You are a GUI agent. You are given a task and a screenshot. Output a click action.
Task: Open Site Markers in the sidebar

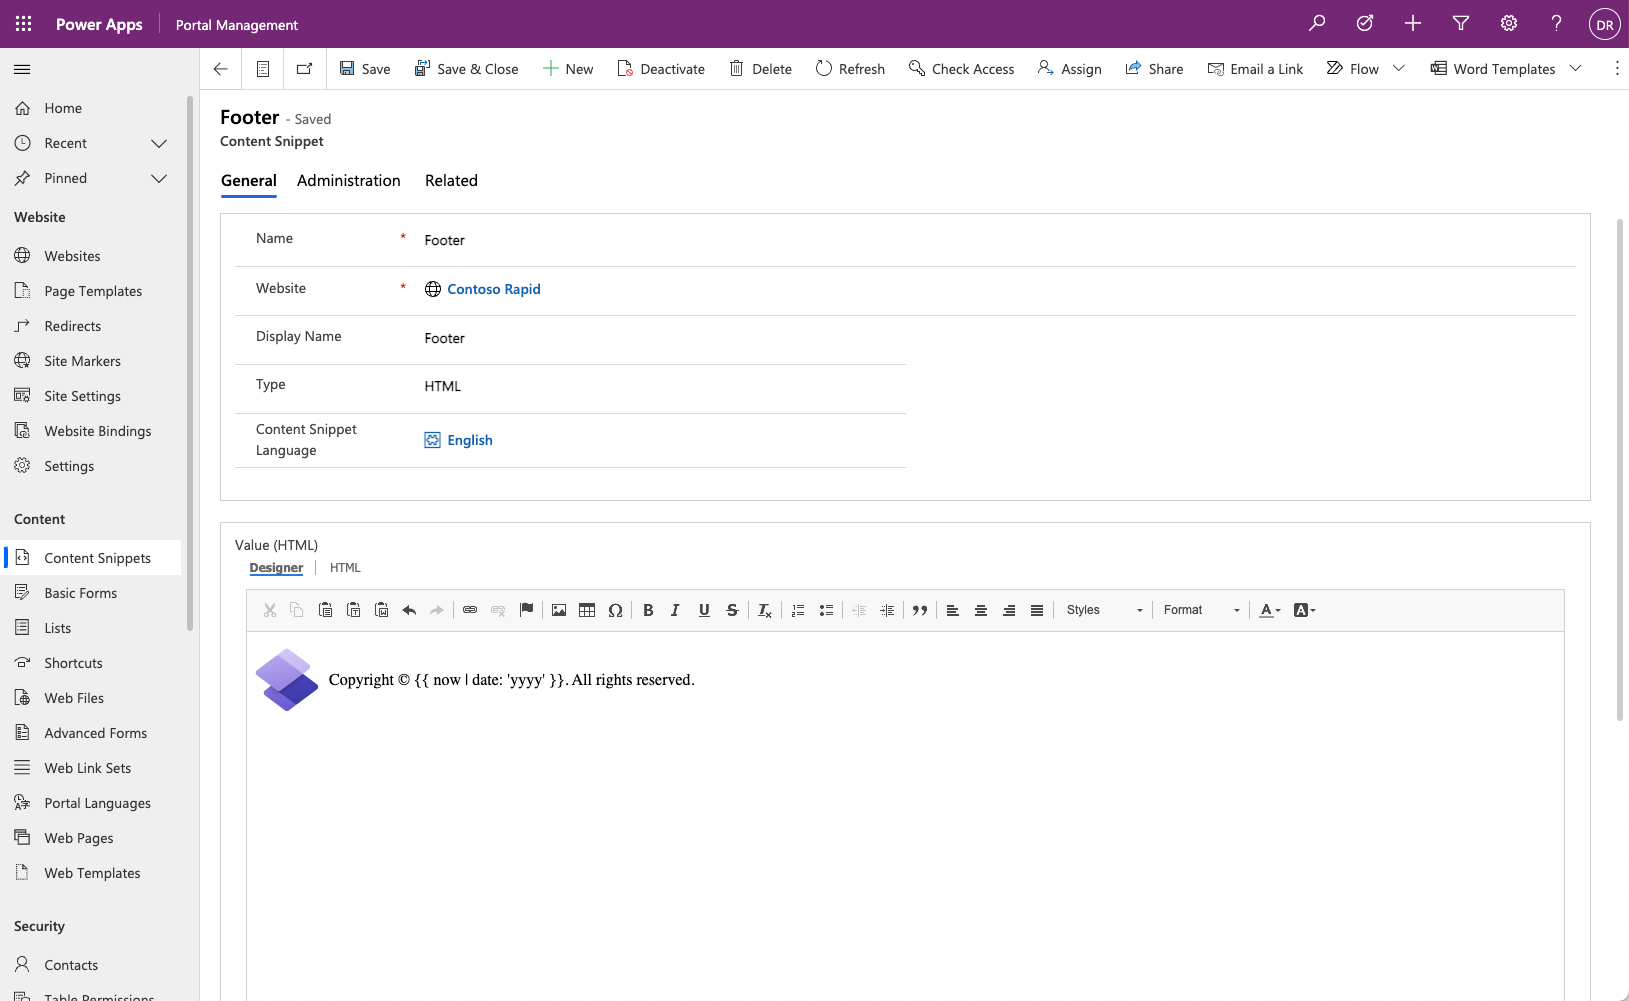coord(82,361)
